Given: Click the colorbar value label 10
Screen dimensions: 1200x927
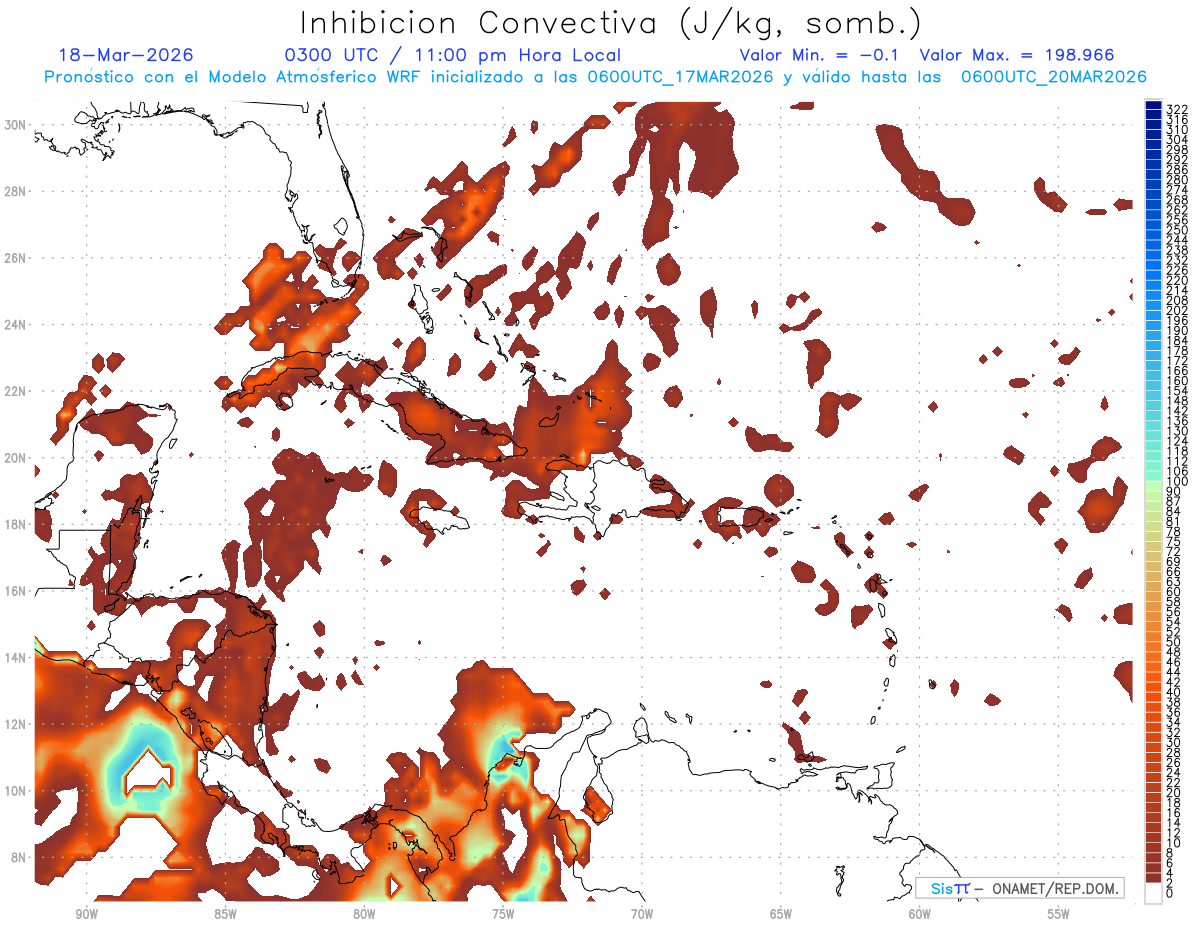Looking at the screenshot, I should pyautogui.click(x=1174, y=843).
